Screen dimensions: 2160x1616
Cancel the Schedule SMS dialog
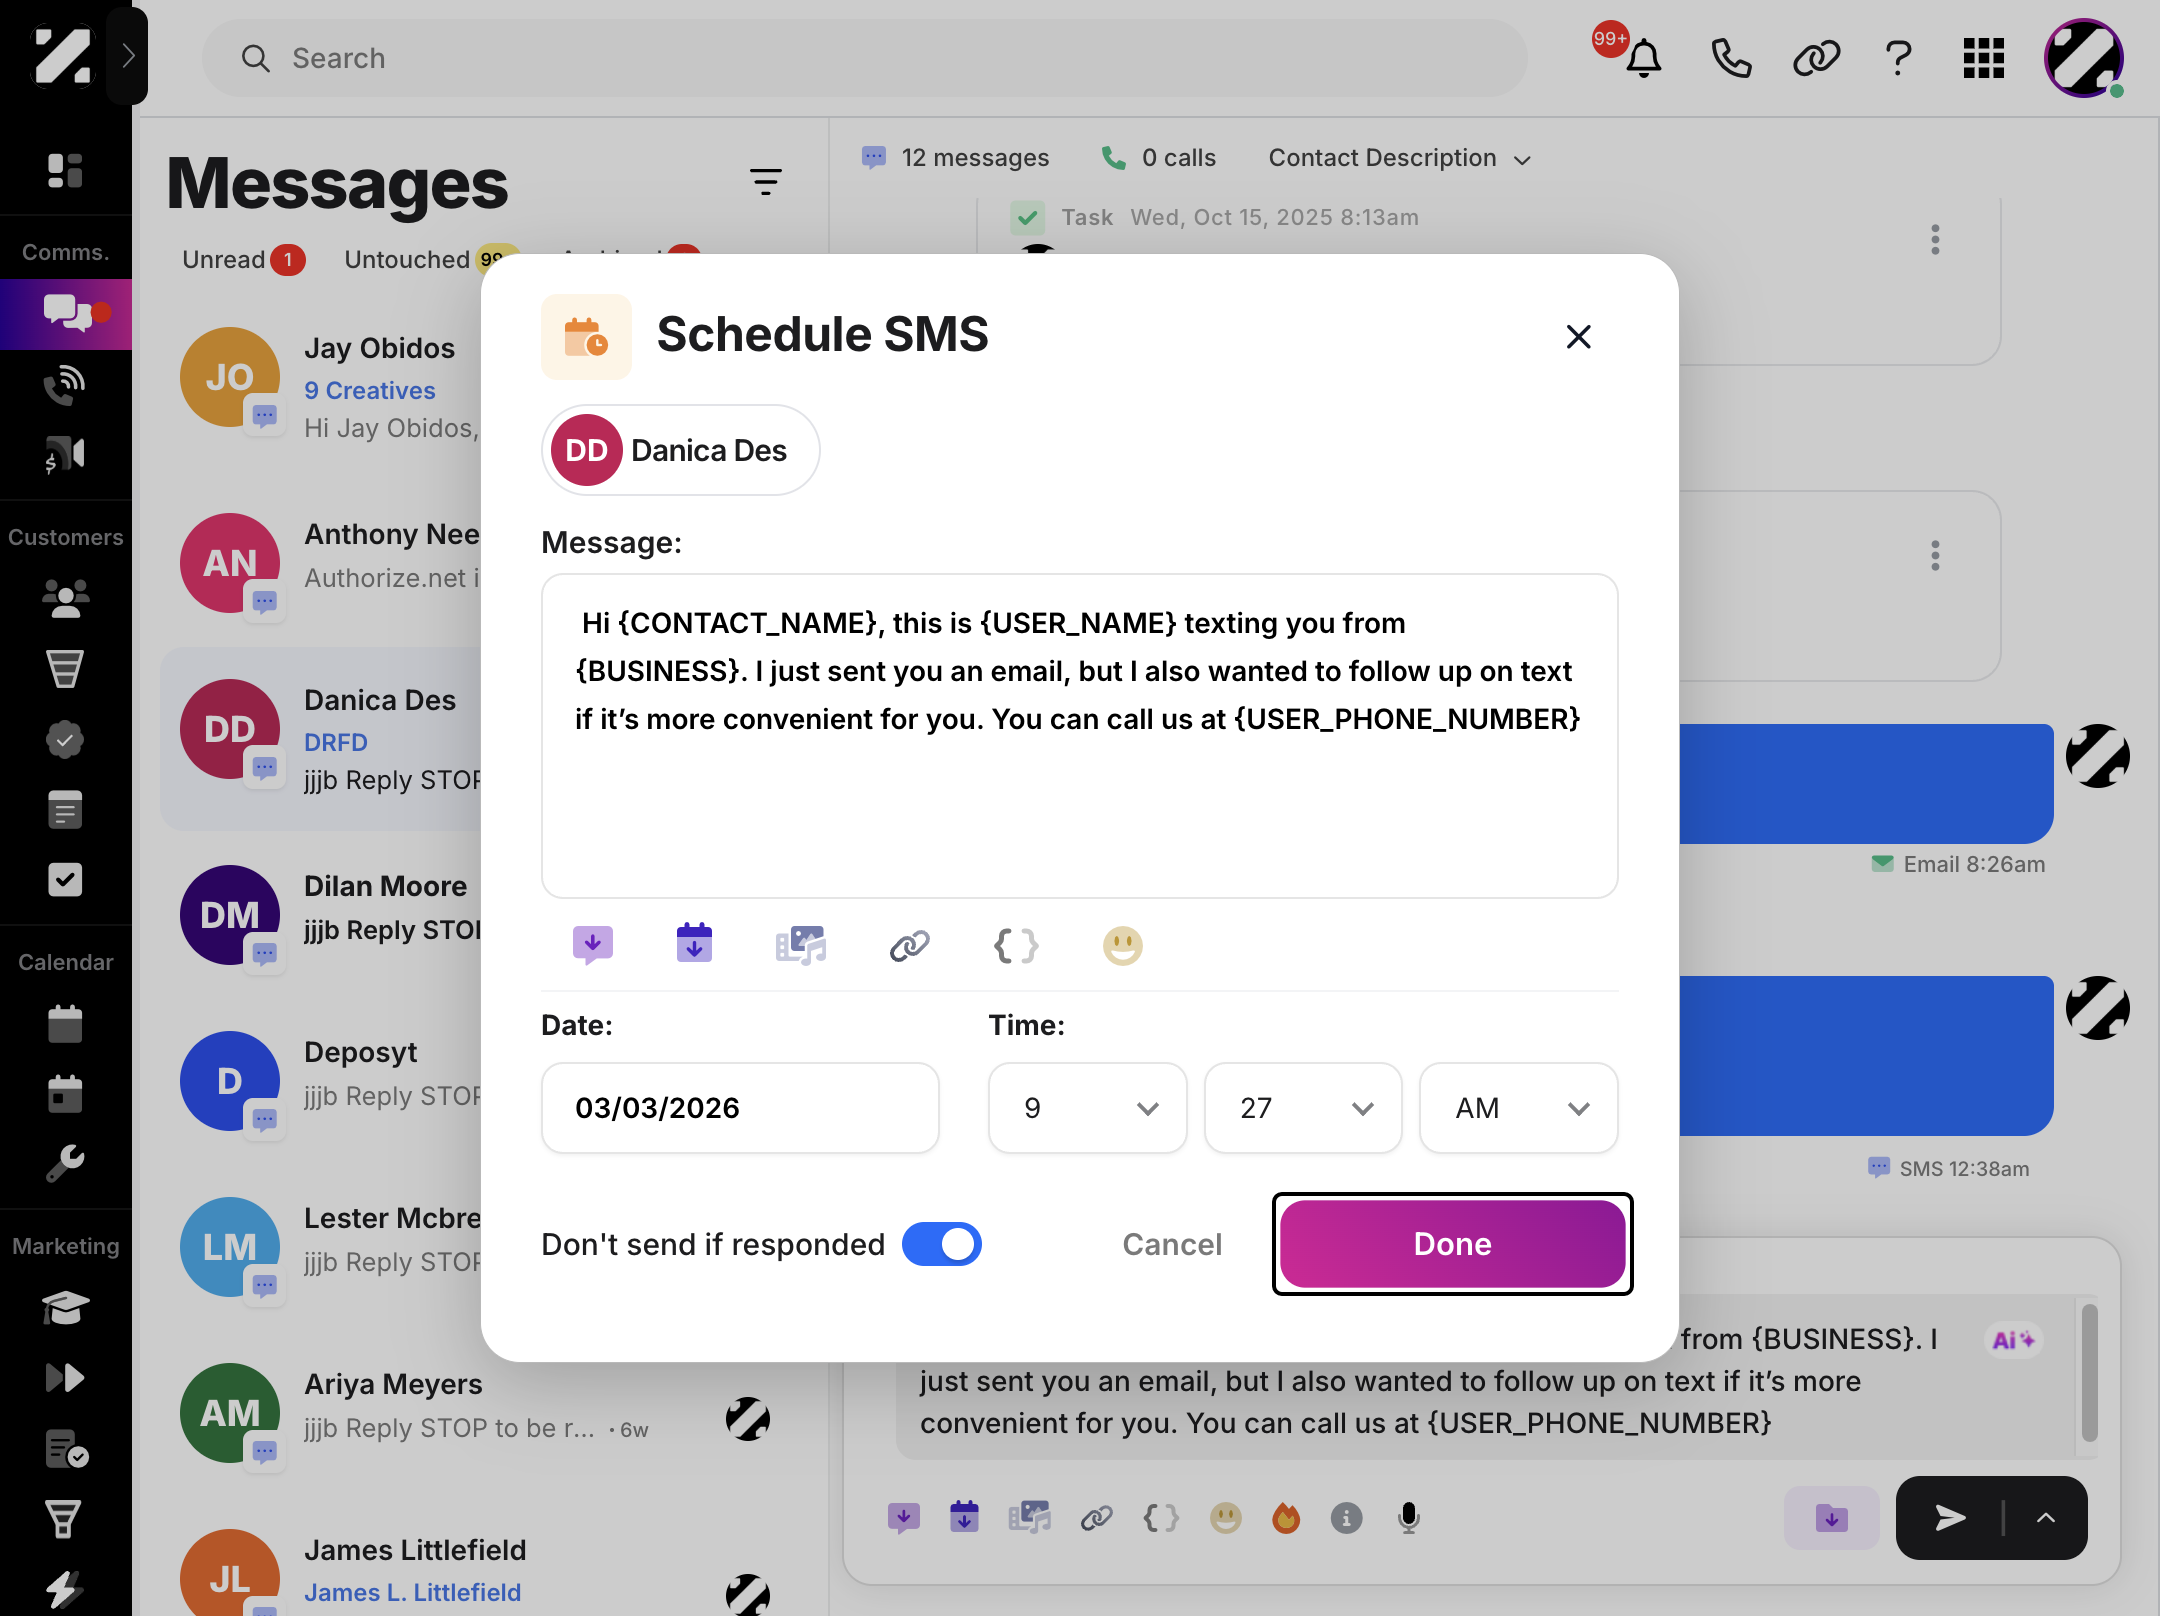(x=1172, y=1244)
